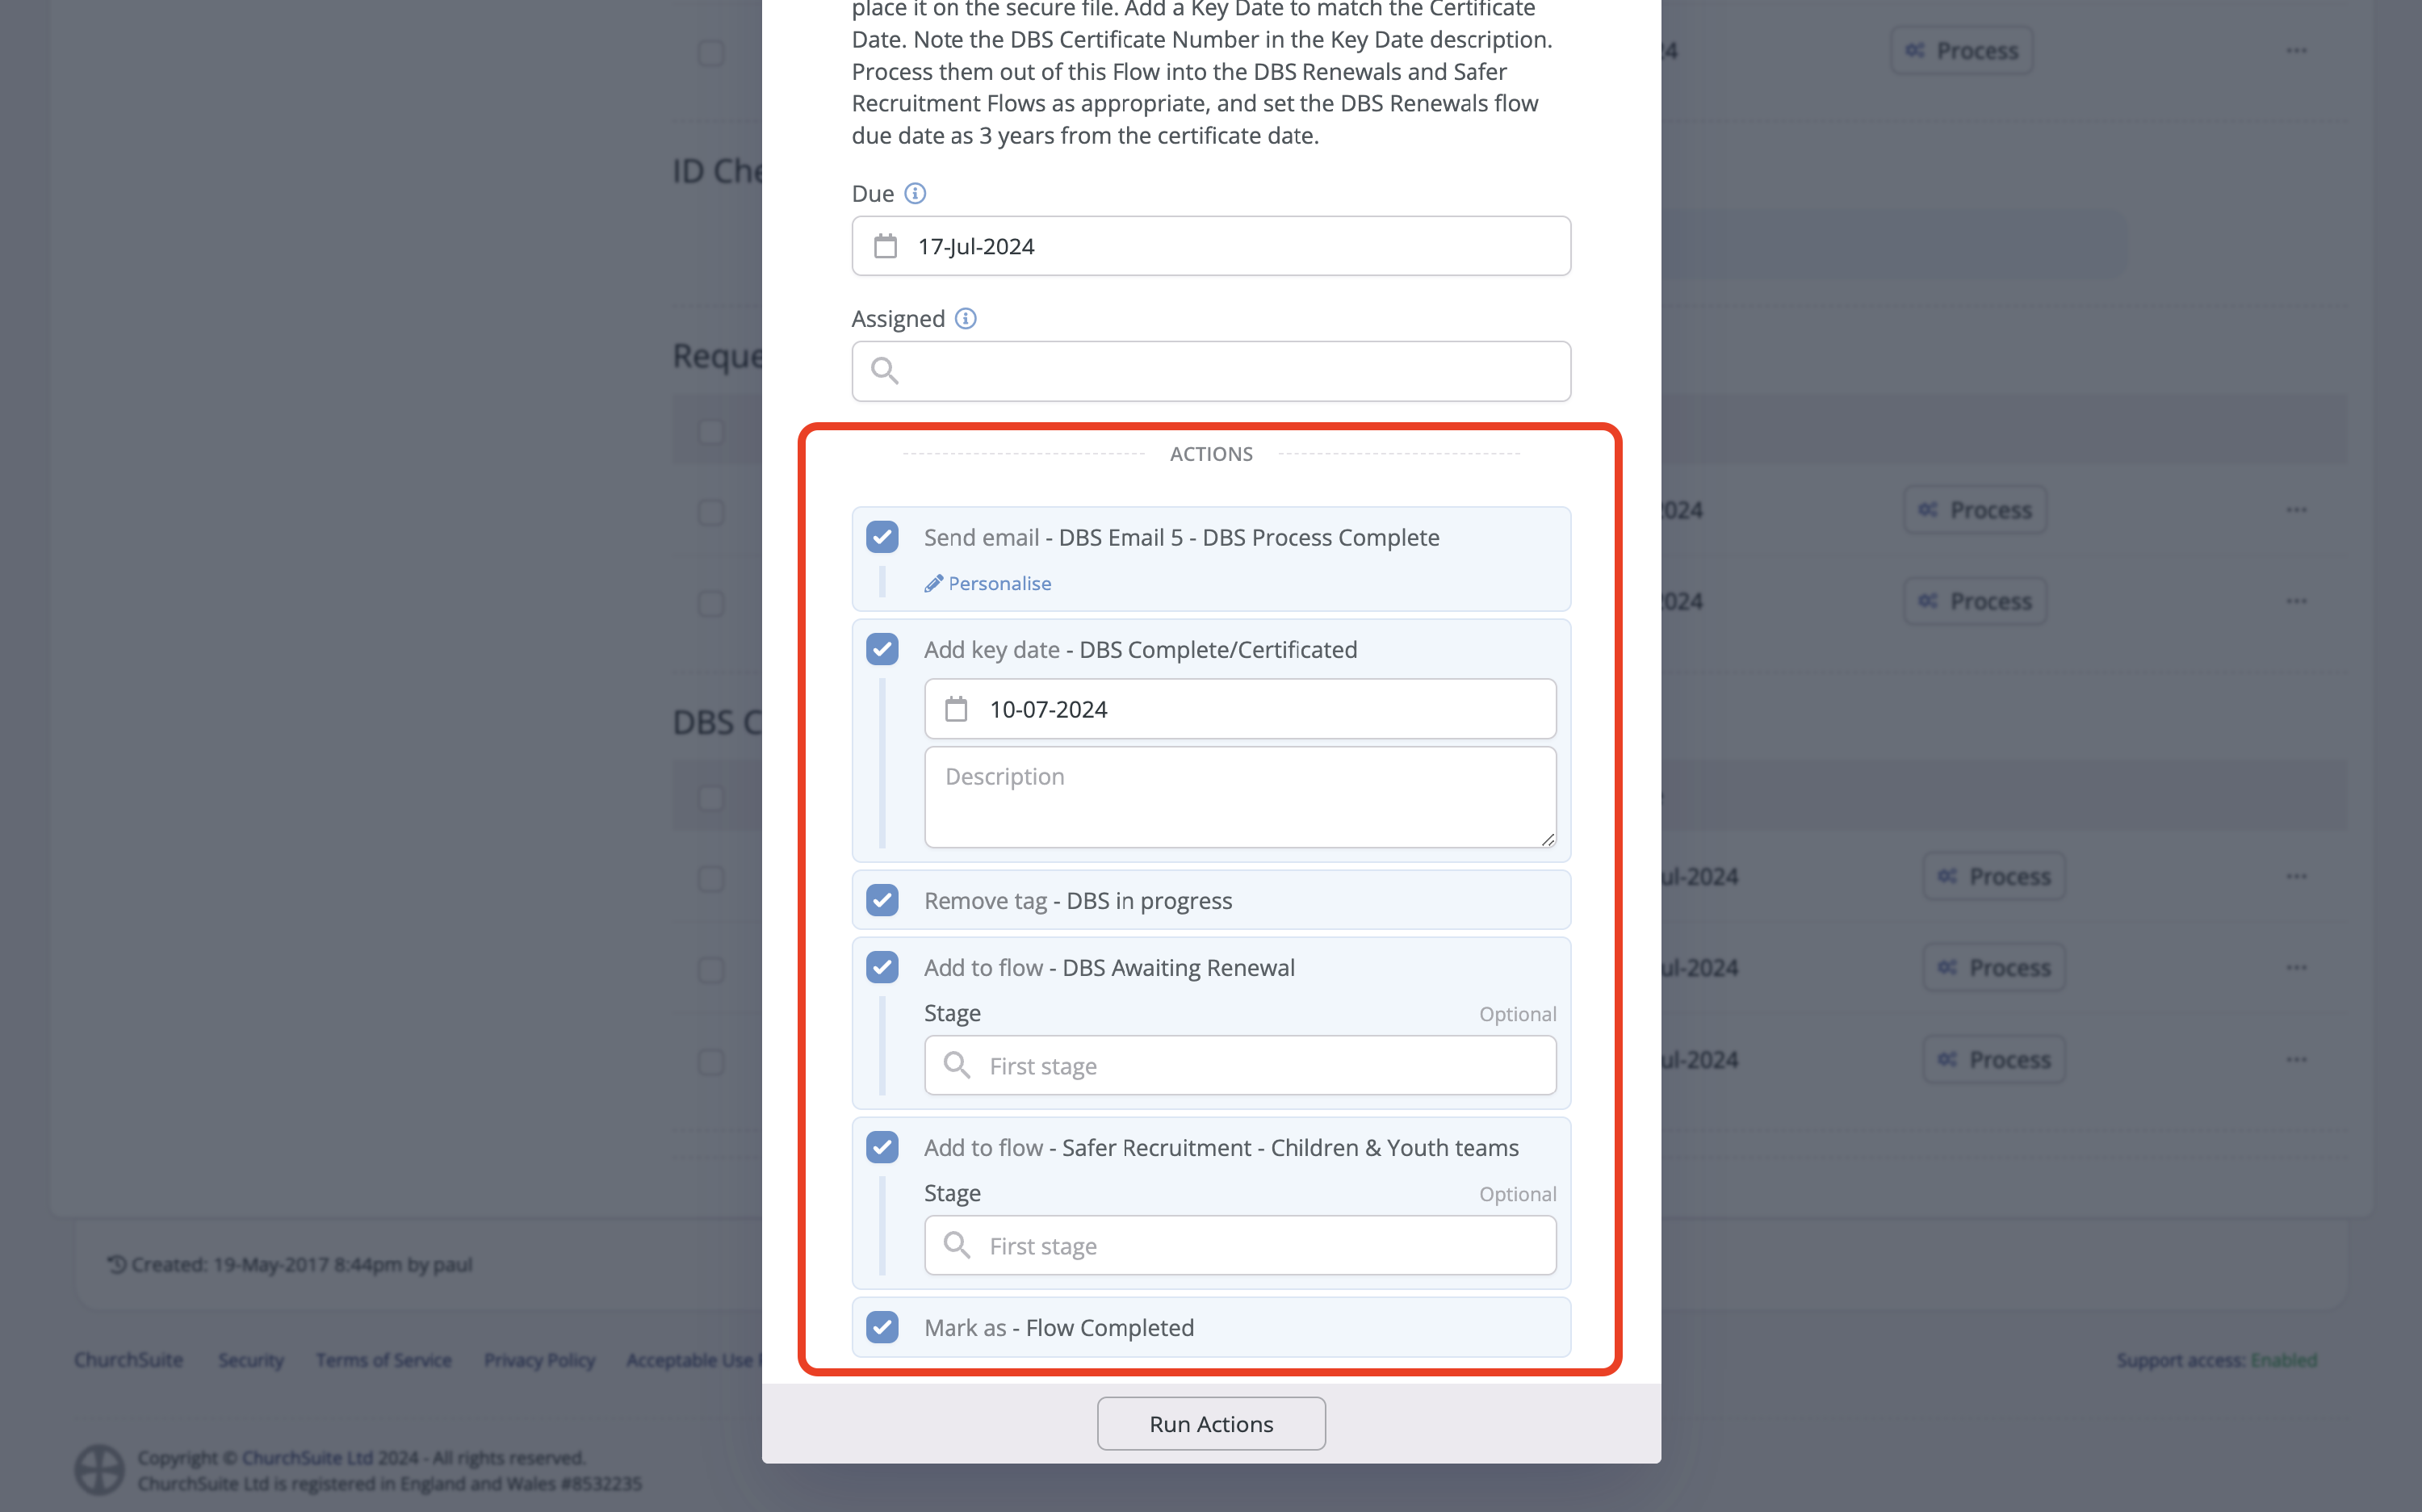Open the Stage field under Safer Recruitment flow
Screen dimensions: 2422x1512
coord(1240,1246)
